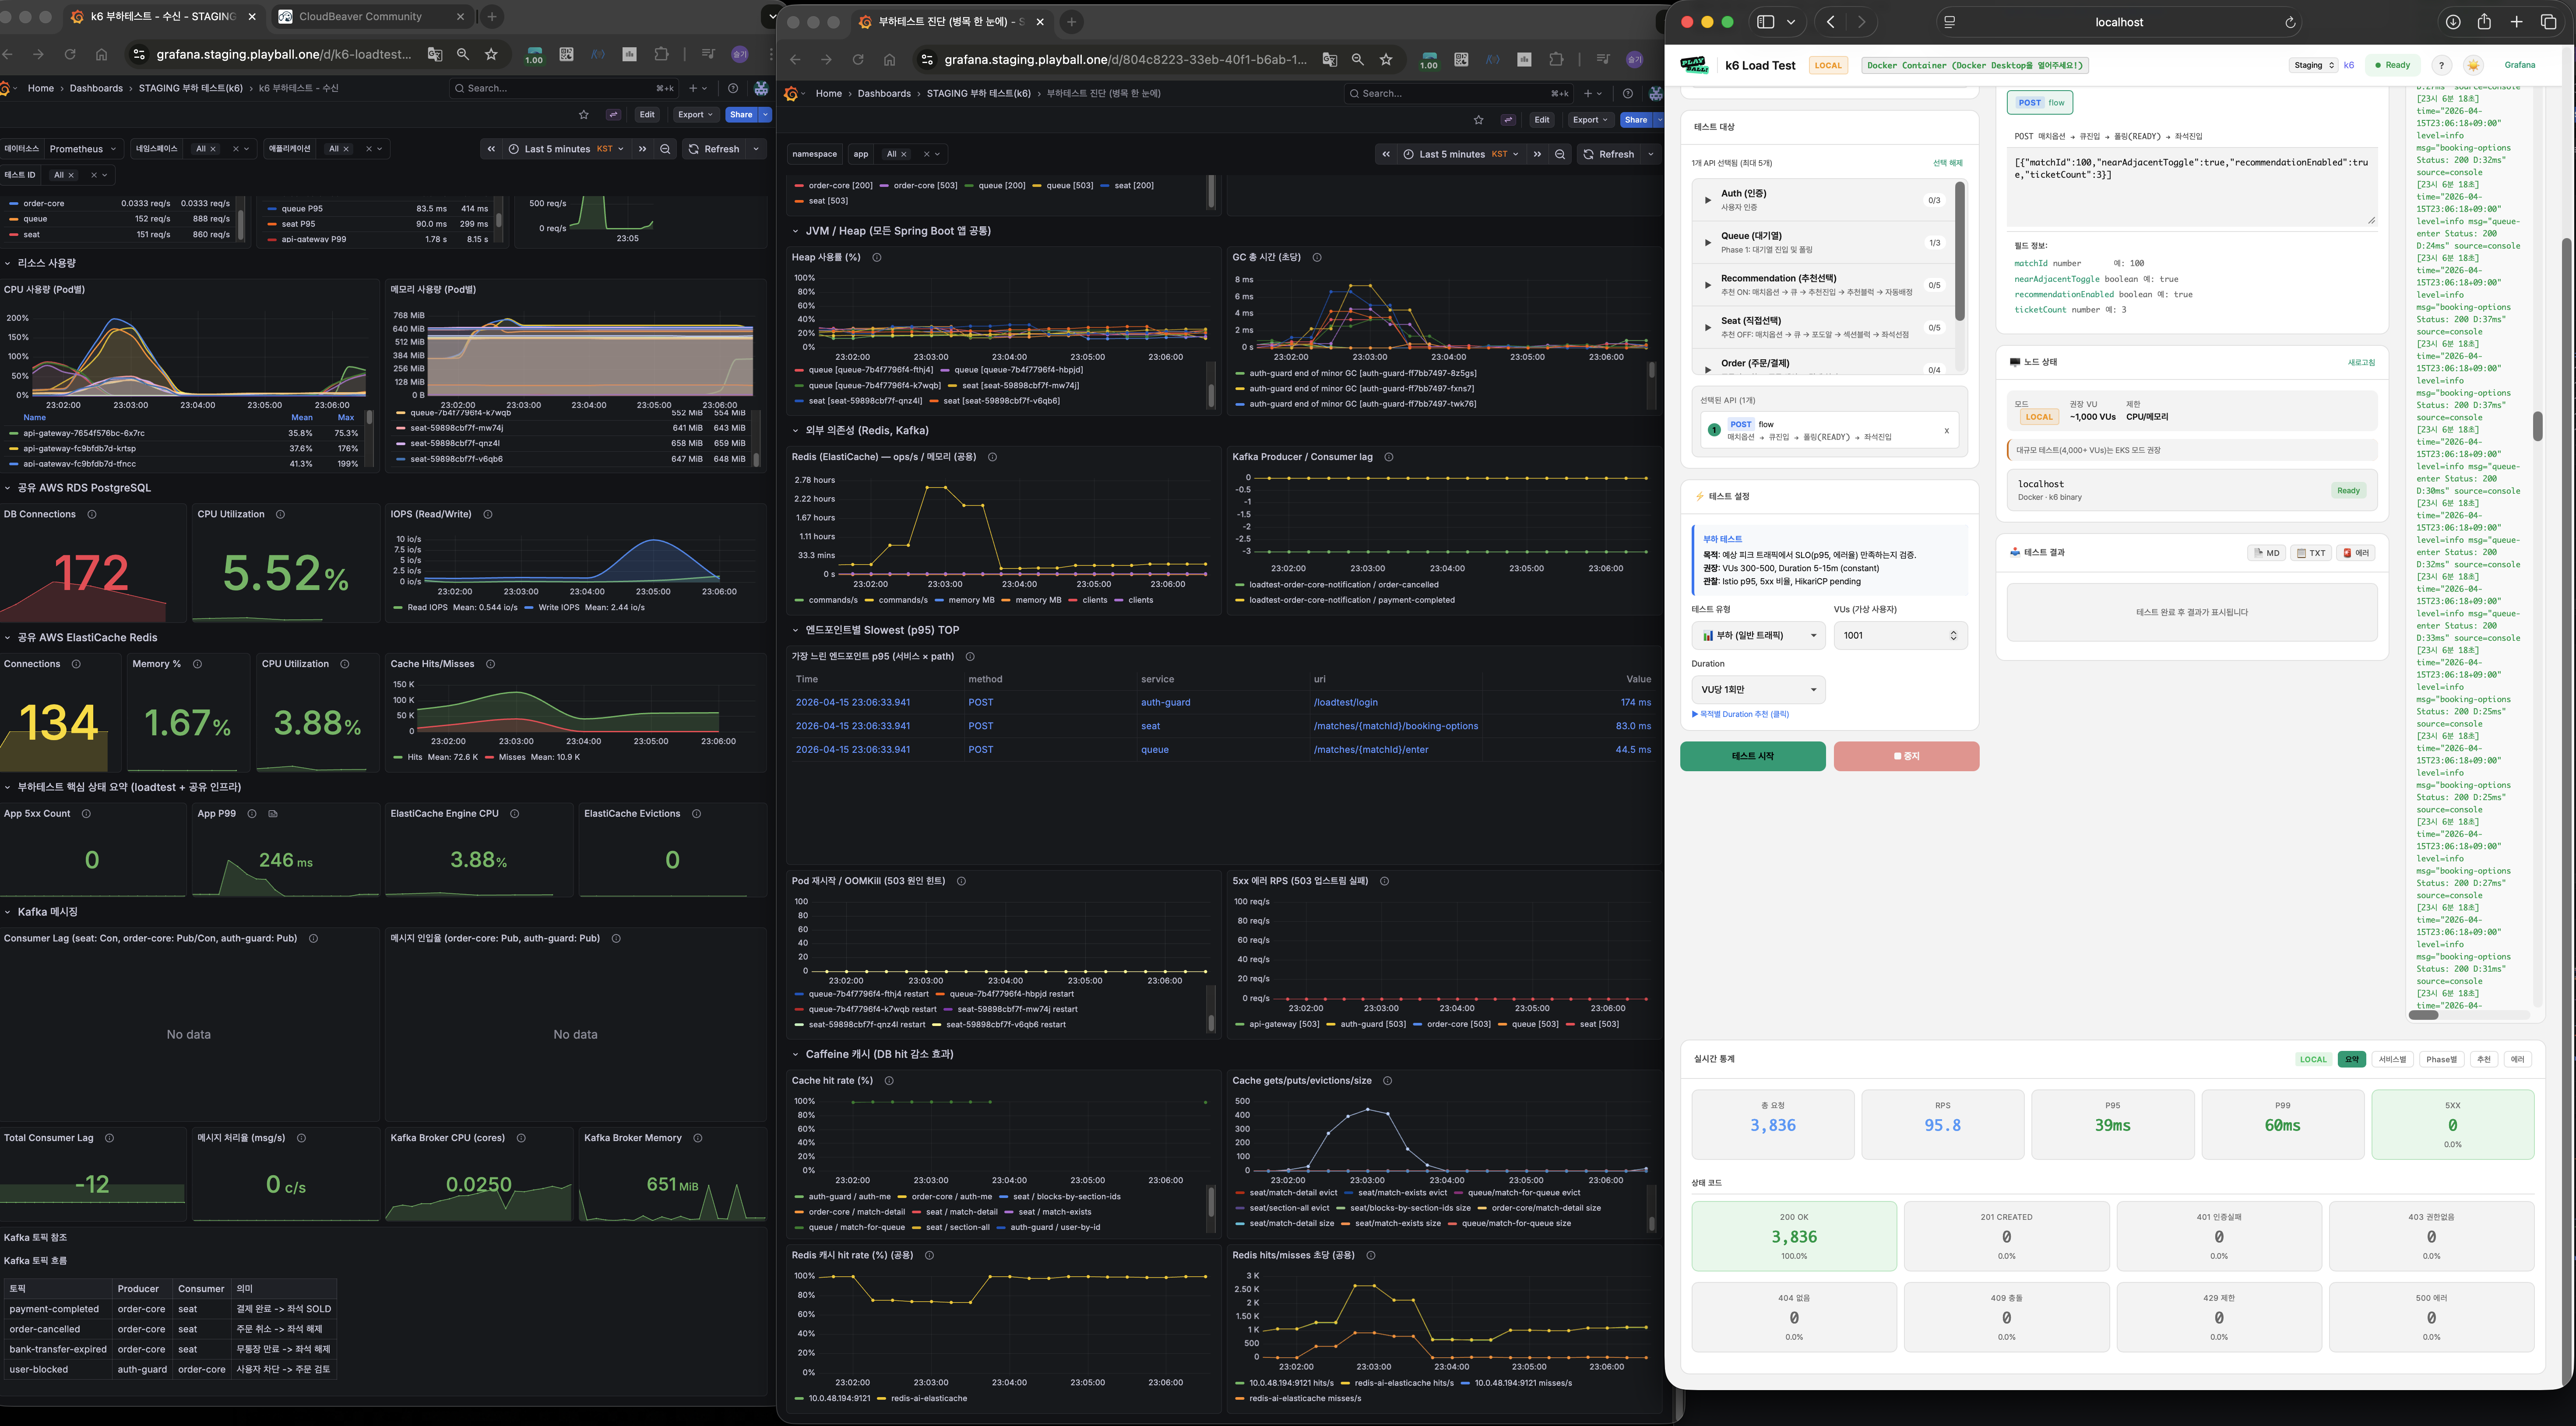Click Safari page reload icon

coord(2290,22)
